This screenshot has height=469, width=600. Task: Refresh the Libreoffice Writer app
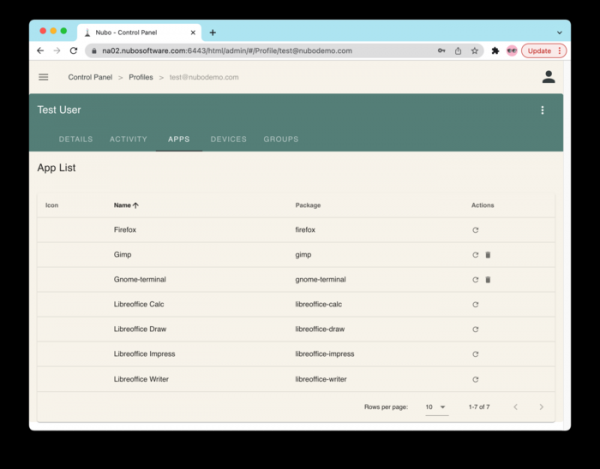click(x=475, y=379)
